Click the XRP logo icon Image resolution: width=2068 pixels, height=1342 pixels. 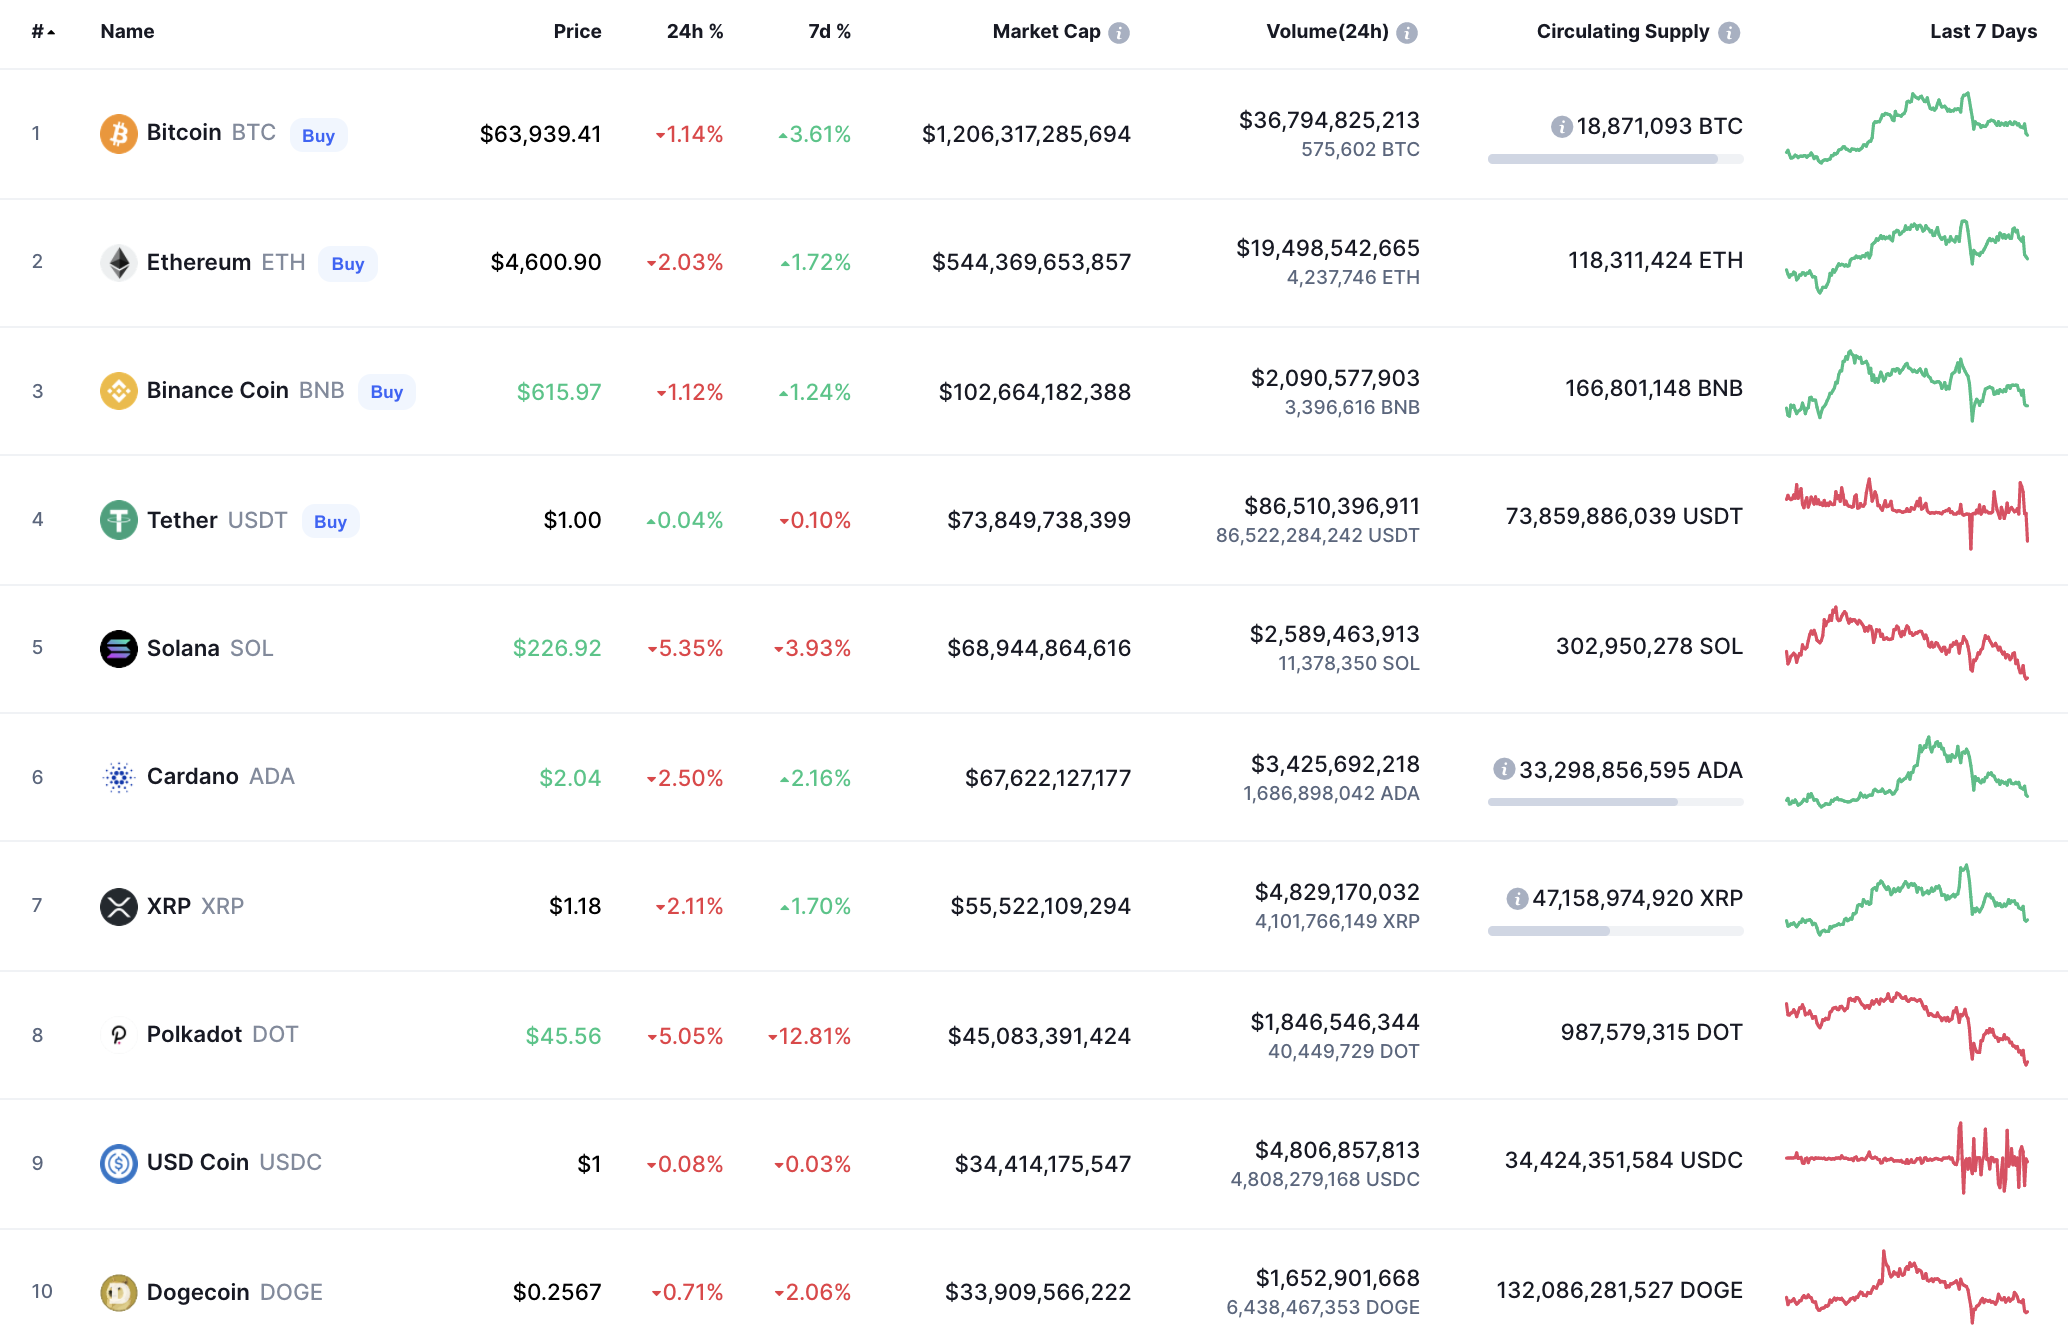coord(118,906)
